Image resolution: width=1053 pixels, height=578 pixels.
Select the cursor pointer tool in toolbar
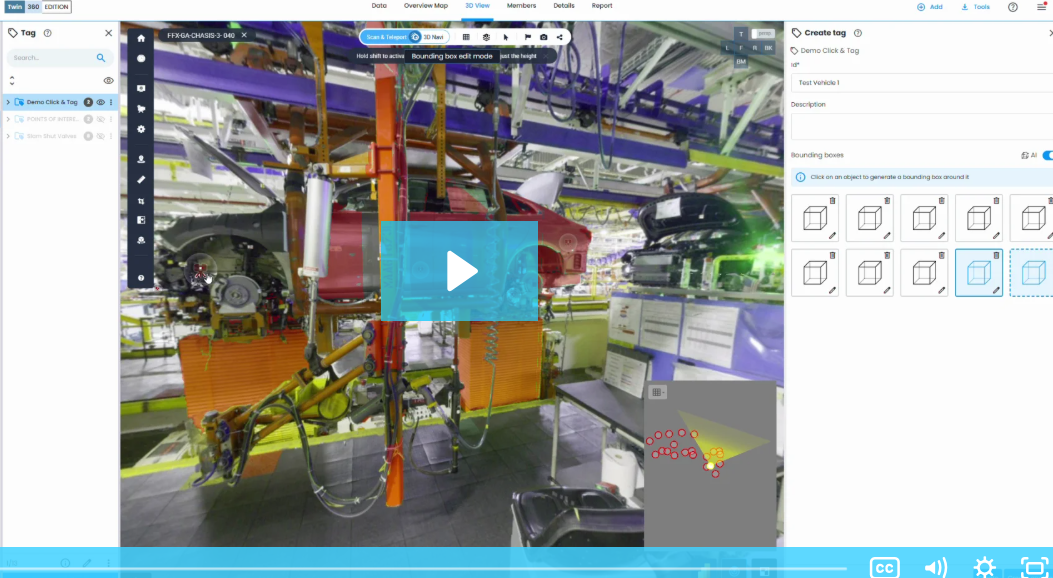506,37
